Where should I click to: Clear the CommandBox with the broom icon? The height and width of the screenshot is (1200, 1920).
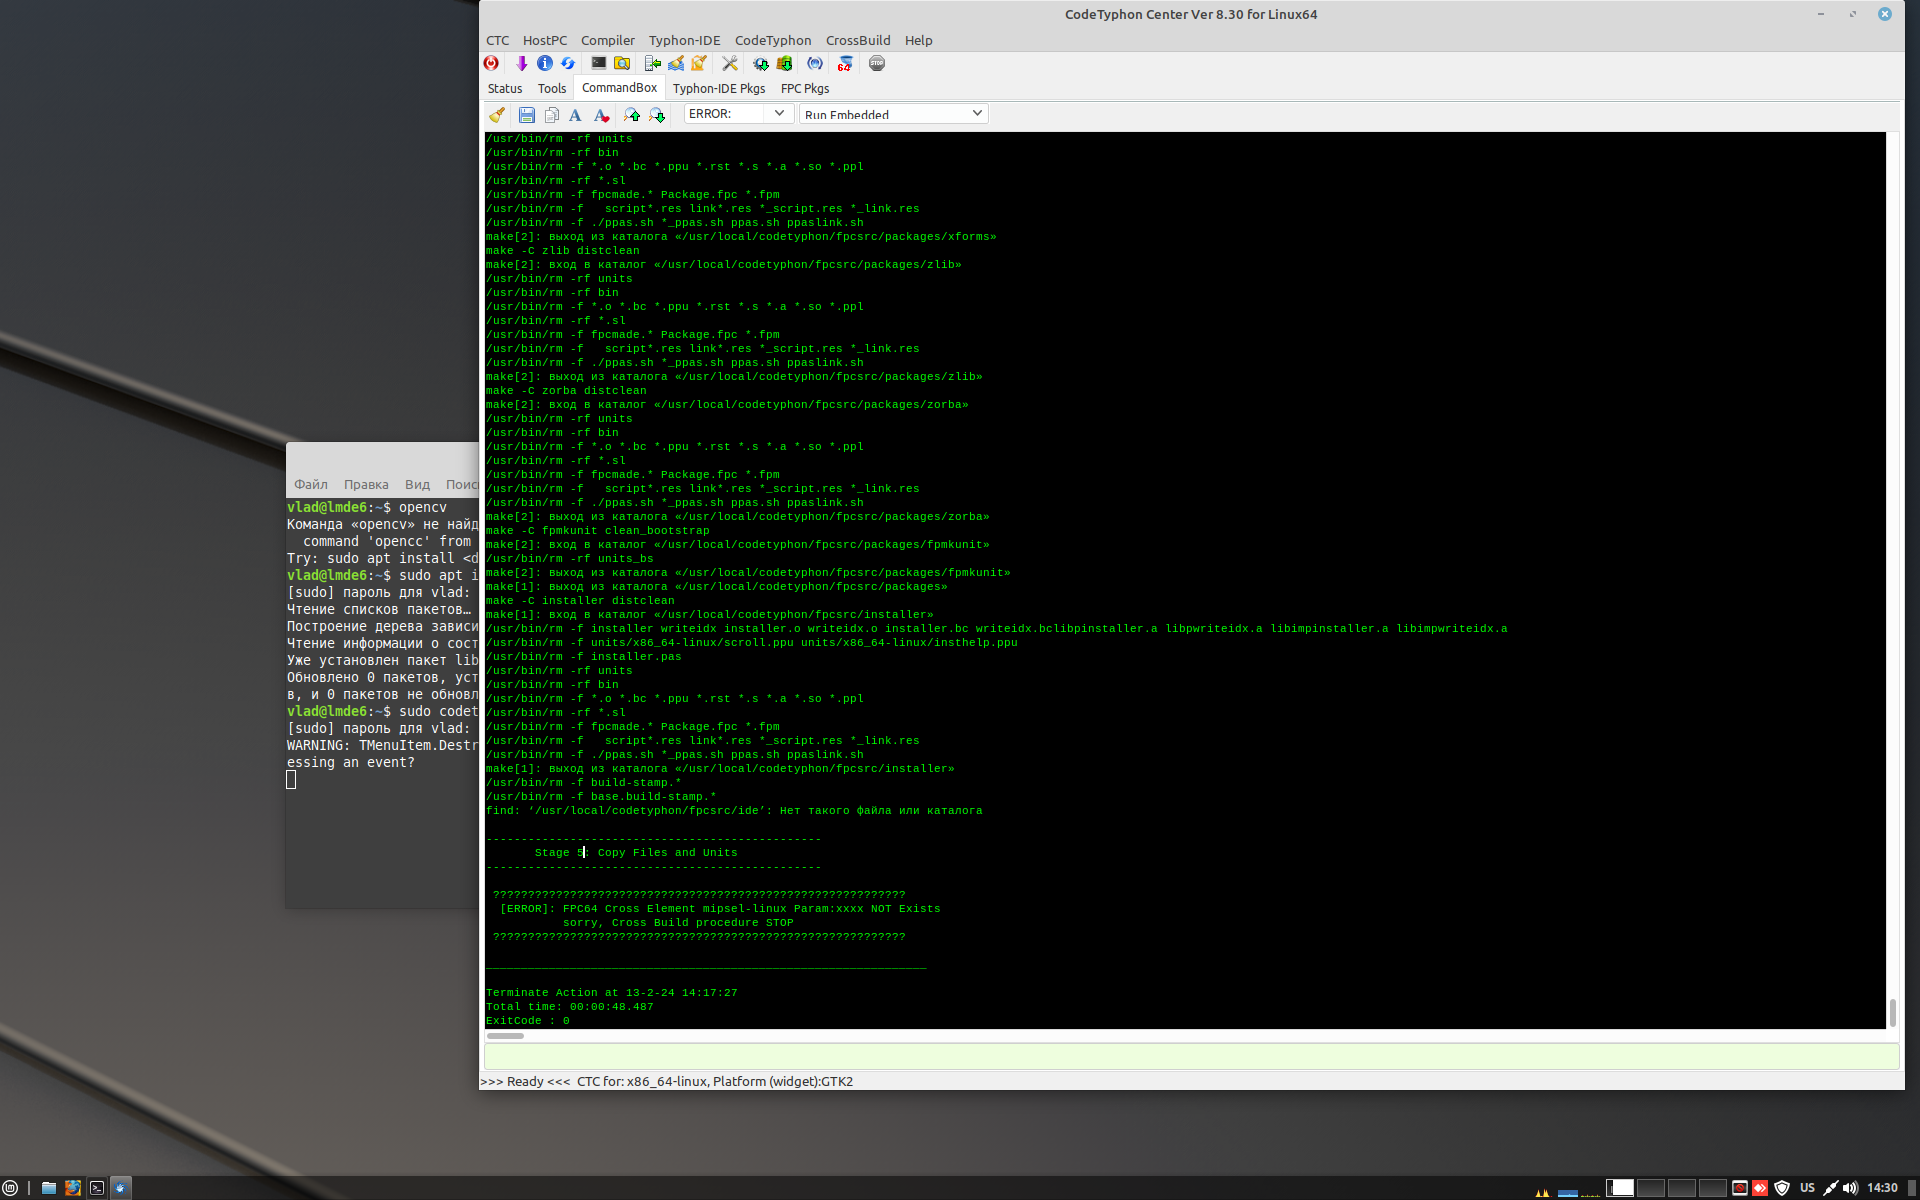coord(497,115)
